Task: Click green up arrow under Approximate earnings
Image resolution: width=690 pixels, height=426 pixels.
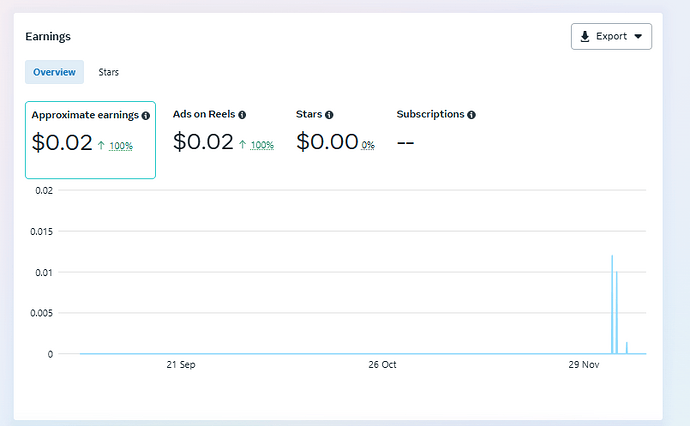Action: [x=101, y=145]
